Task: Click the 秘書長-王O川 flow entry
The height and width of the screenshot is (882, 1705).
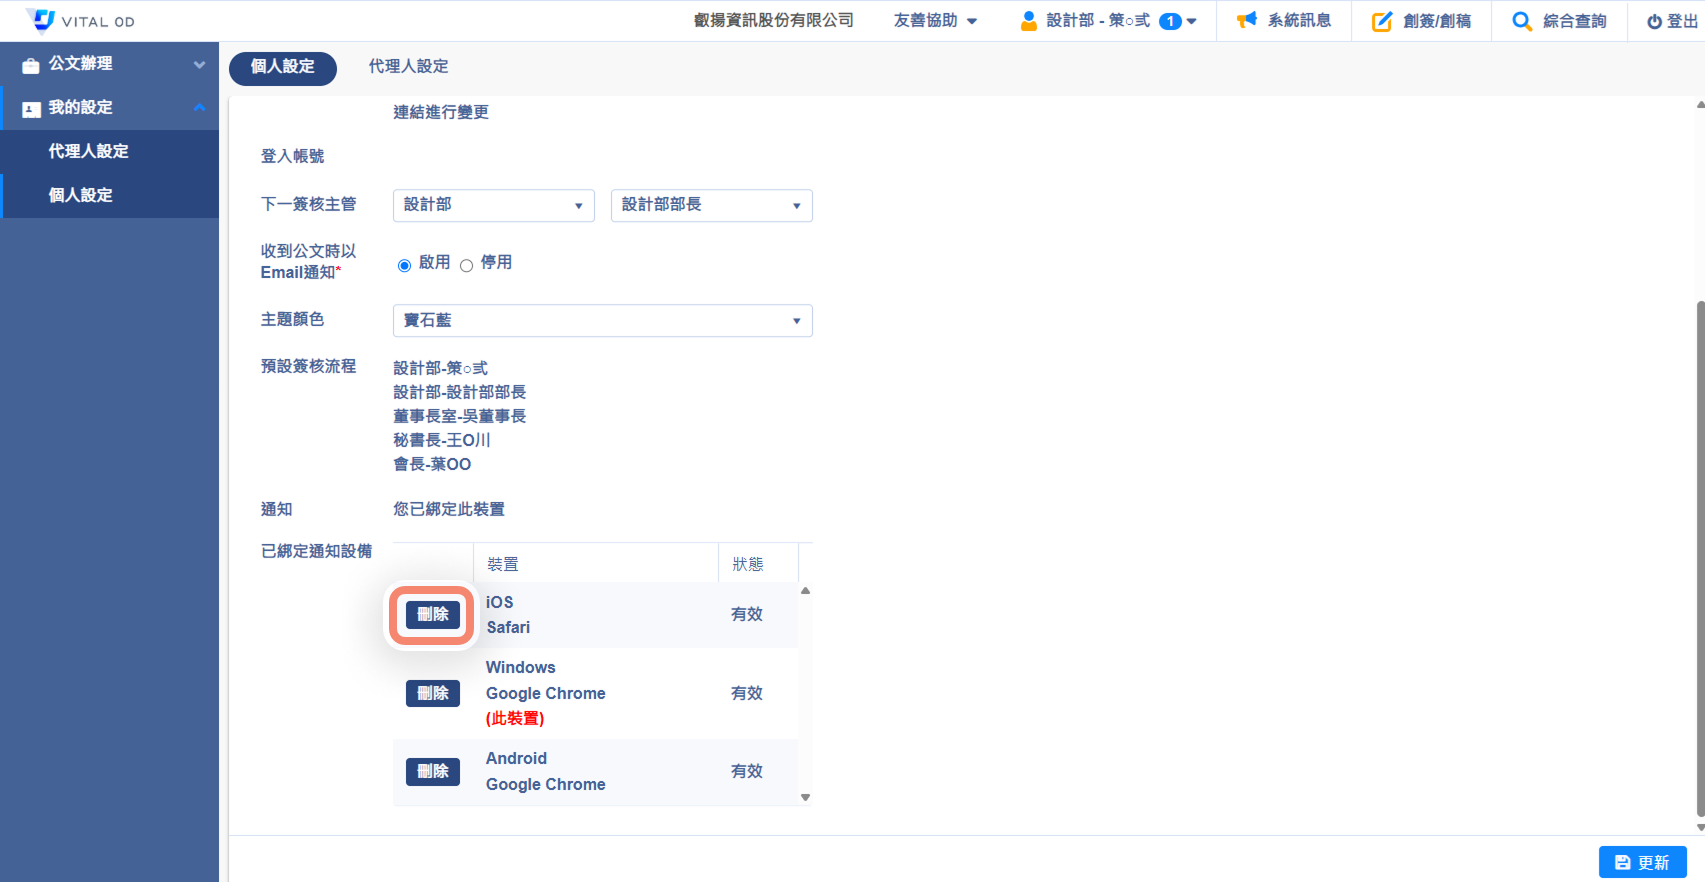Action: click(x=441, y=440)
